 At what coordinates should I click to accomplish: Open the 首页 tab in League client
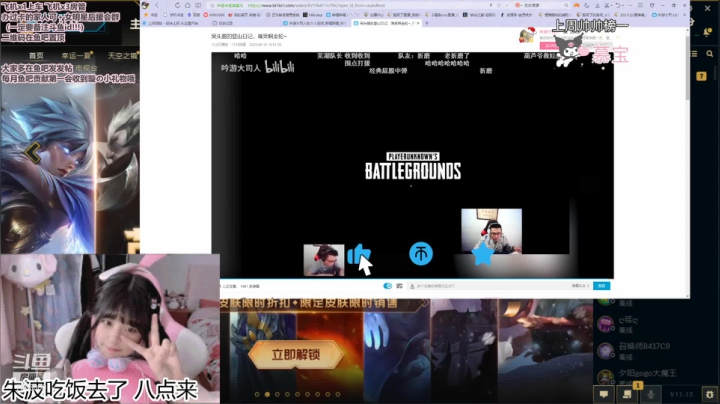click(36, 56)
